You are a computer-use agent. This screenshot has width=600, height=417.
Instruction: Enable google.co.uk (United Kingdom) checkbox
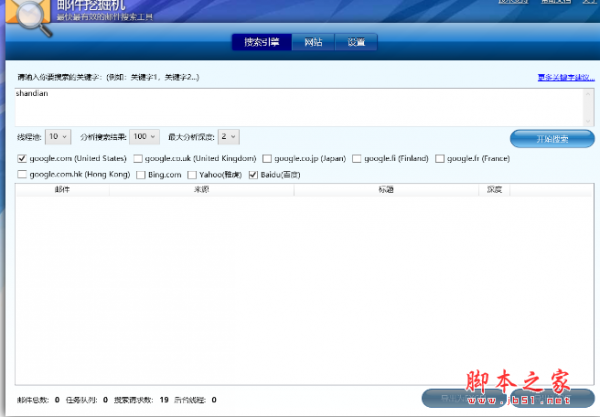pyautogui.click(x=138, y=158)
